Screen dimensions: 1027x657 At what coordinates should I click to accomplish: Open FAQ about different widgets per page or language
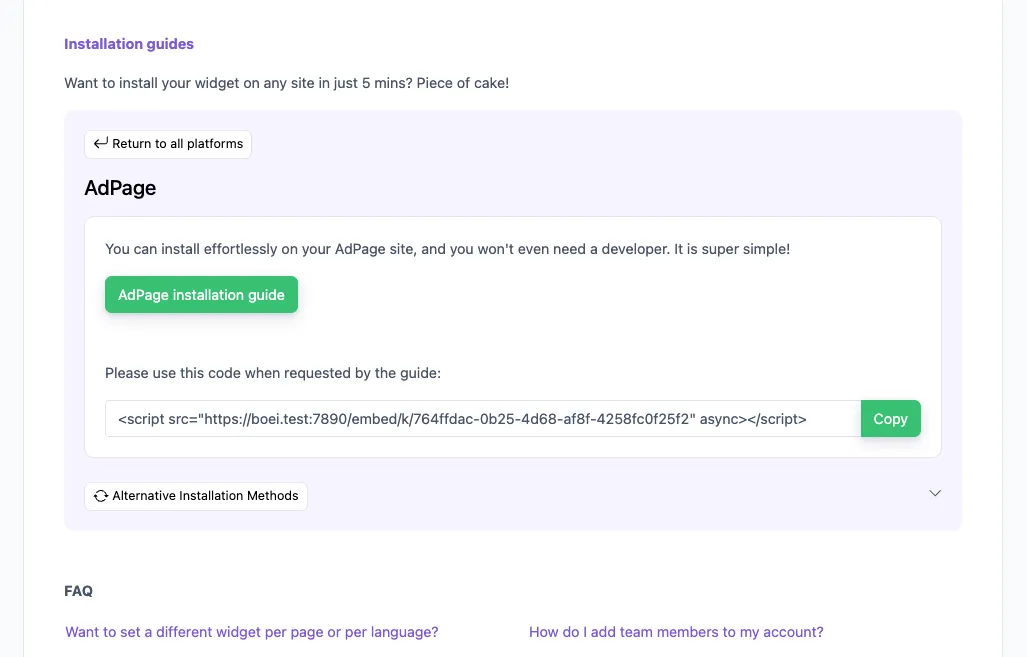pyautogui.click(x=251, y=631)
